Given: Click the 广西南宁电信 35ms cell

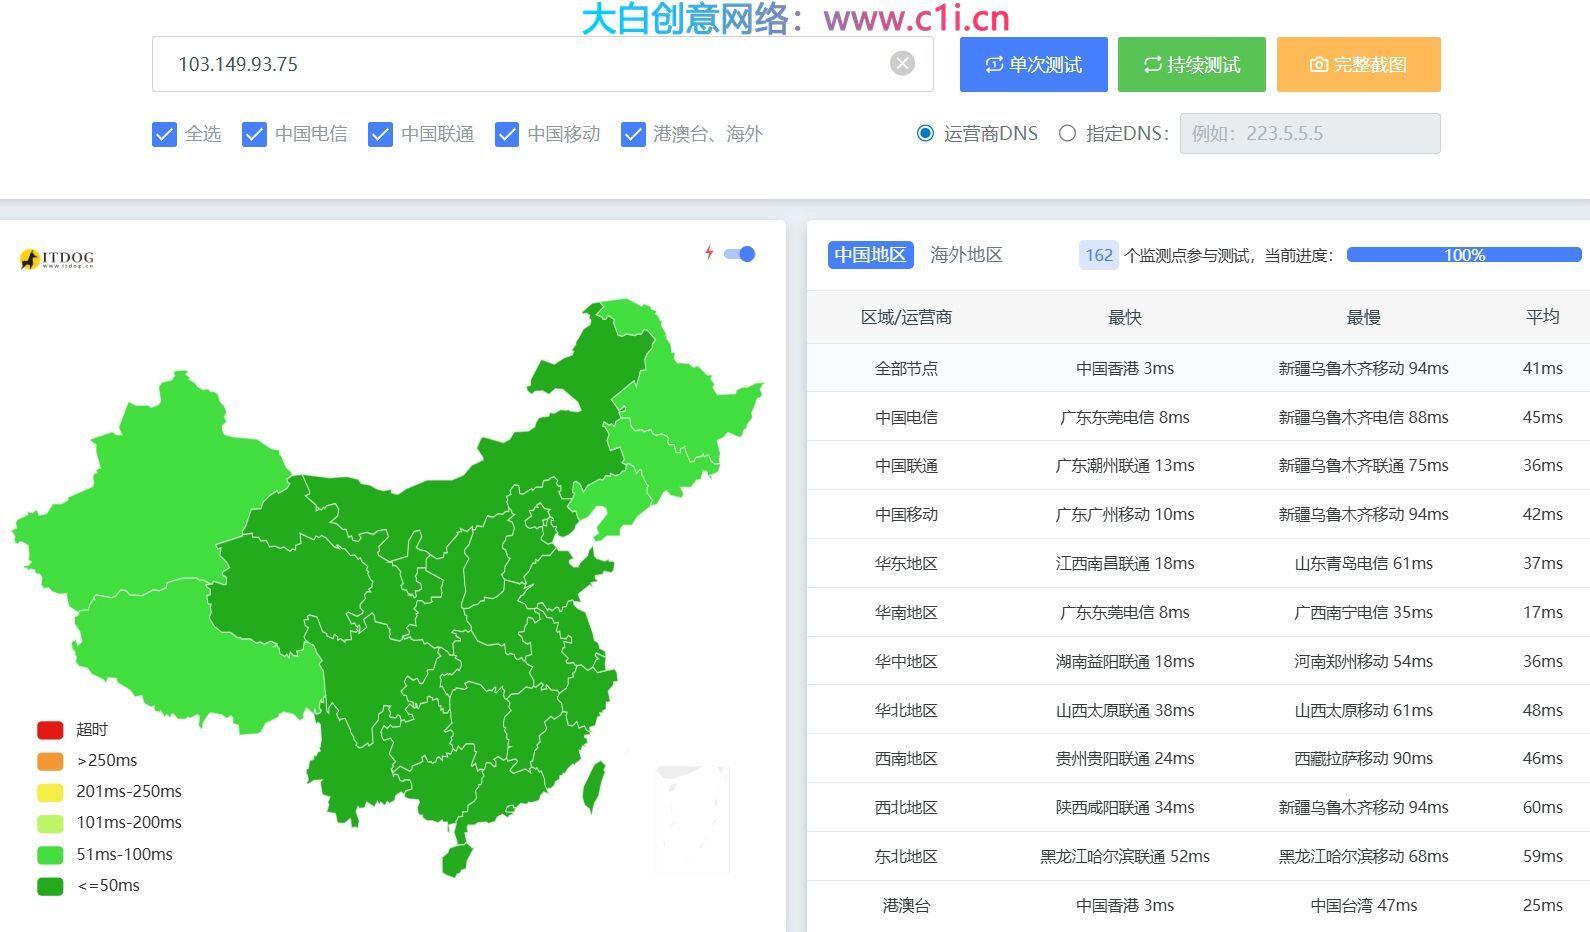Looking at the screenshot, I should pos(1363,612).
